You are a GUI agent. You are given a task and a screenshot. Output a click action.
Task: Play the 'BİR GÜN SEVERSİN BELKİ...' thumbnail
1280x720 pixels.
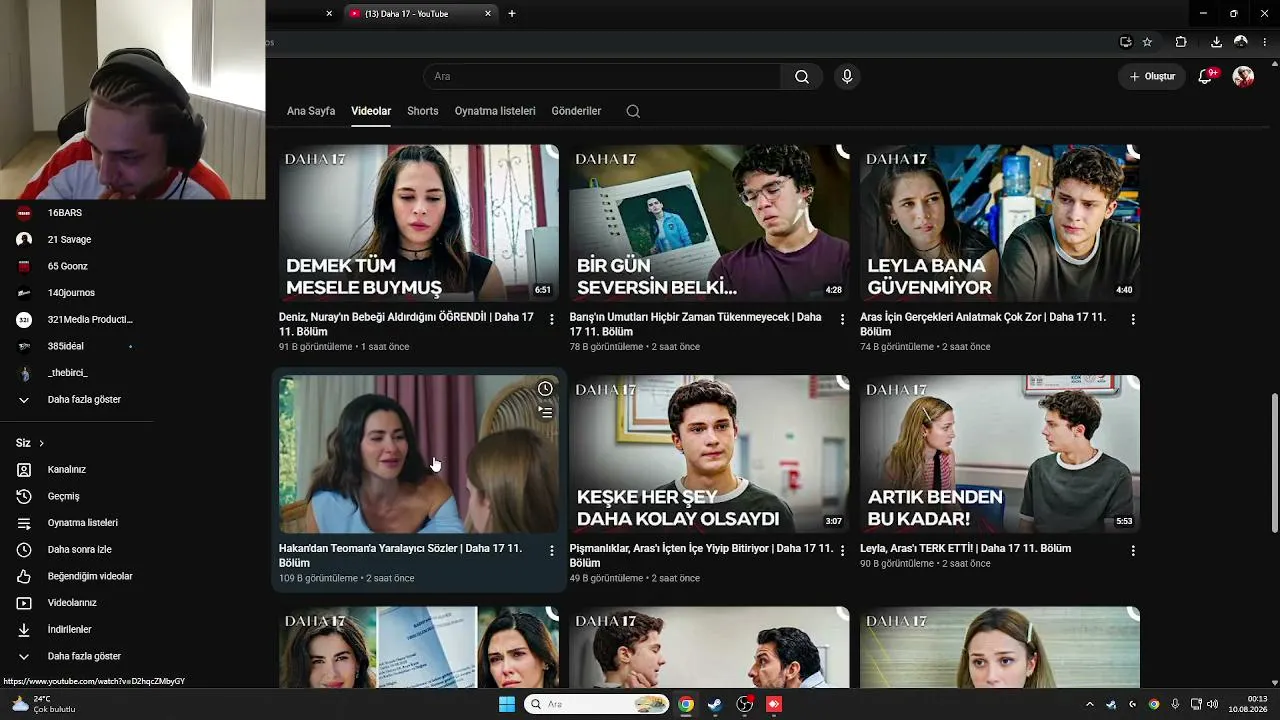coord(709,223)
